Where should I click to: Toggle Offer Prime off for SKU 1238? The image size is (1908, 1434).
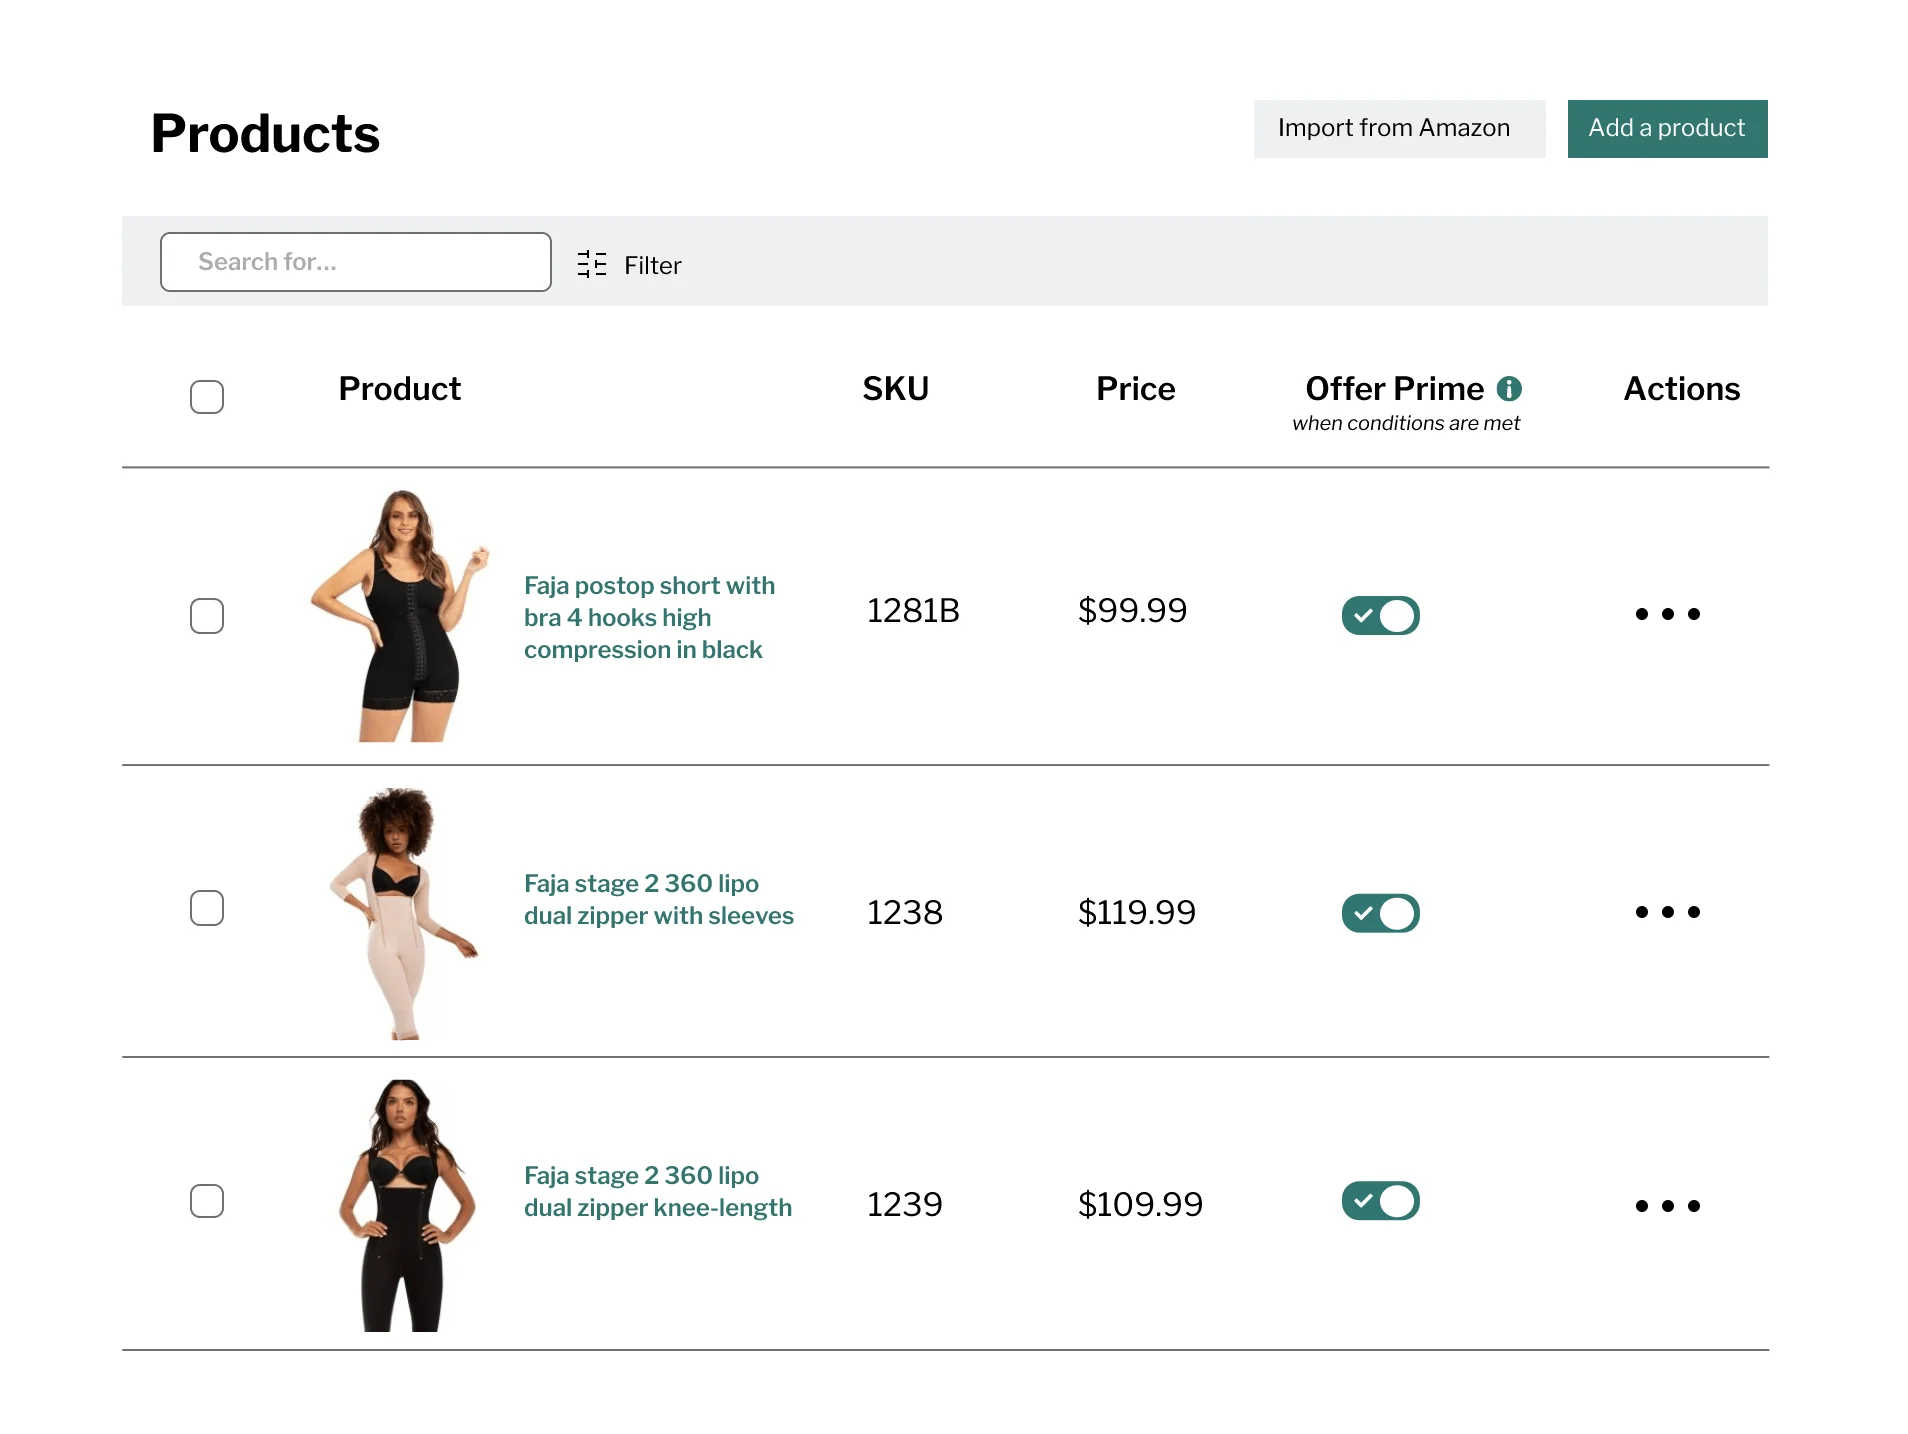click(x=1380, y=912)
